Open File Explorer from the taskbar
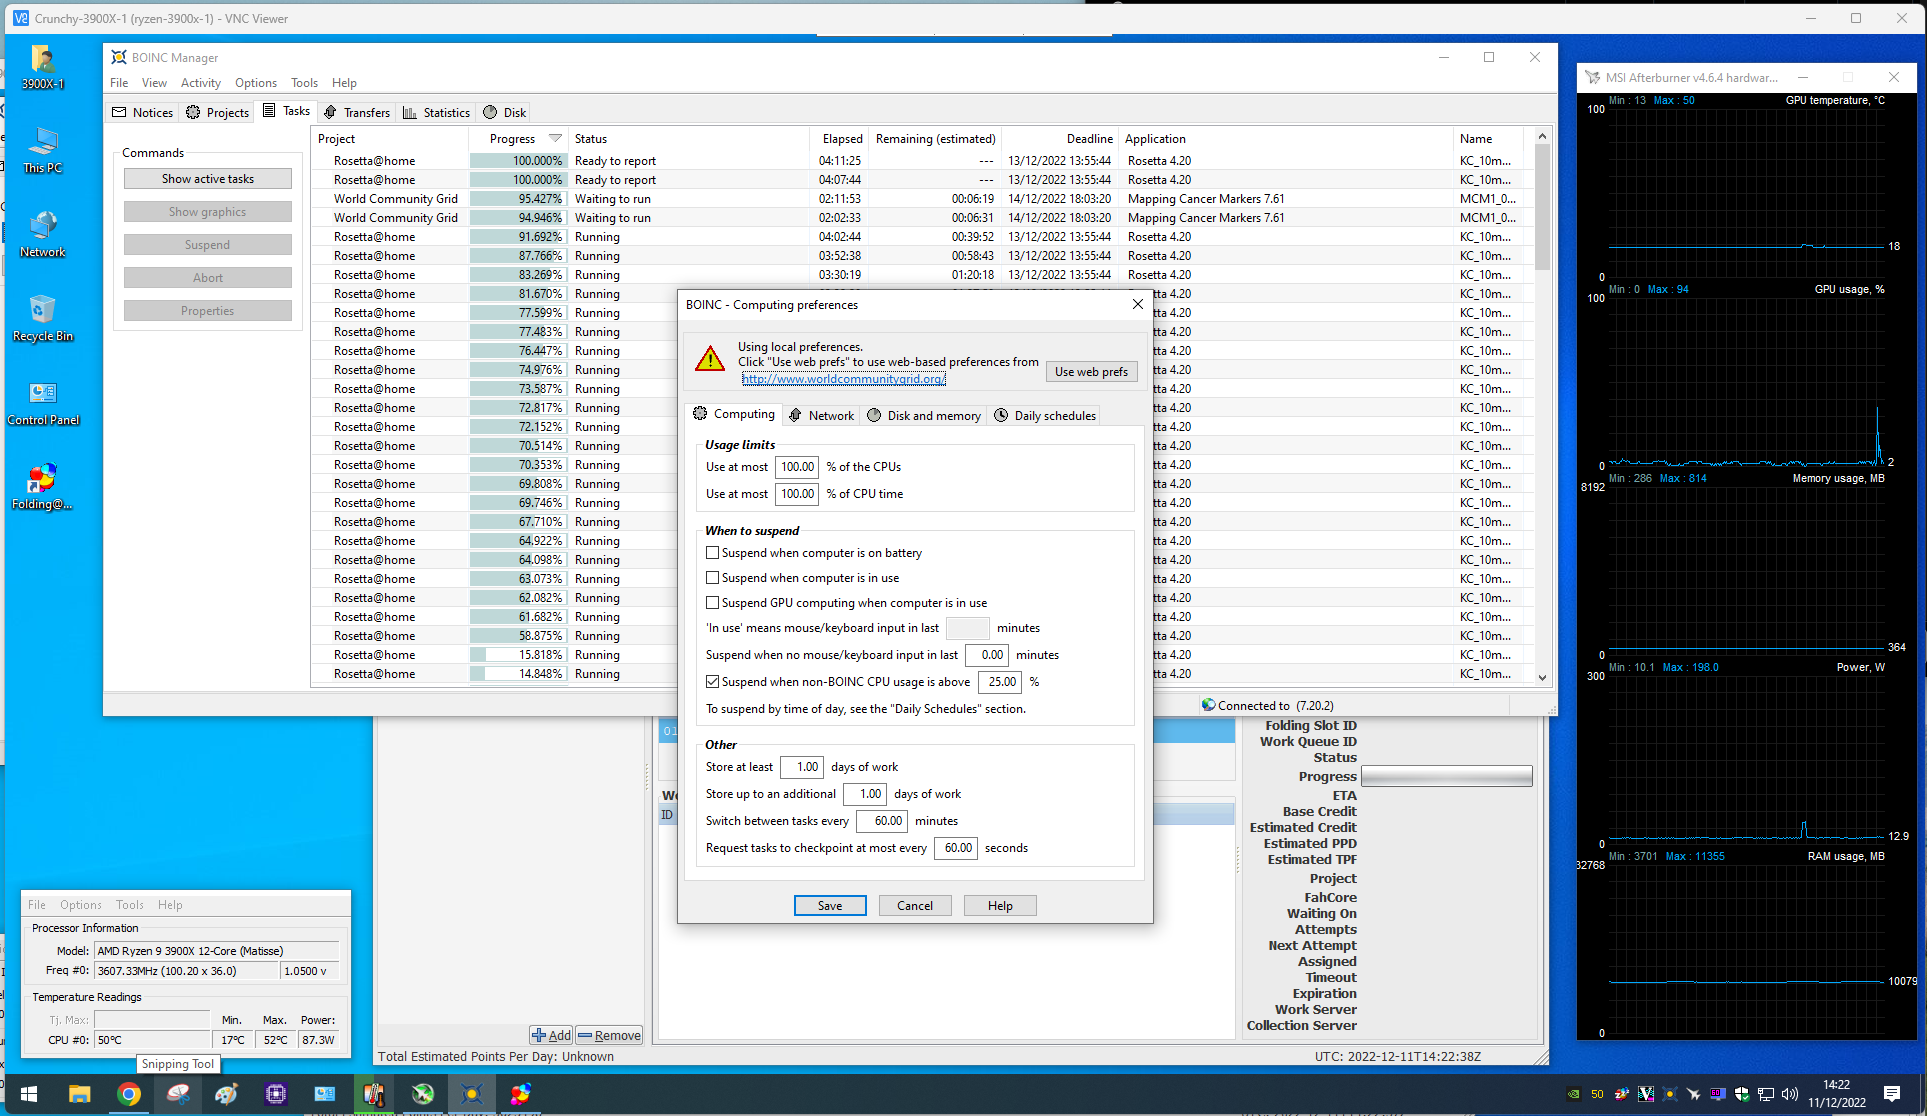The height and width of the screenshot is (1116, 1927). coord(80,1094)
